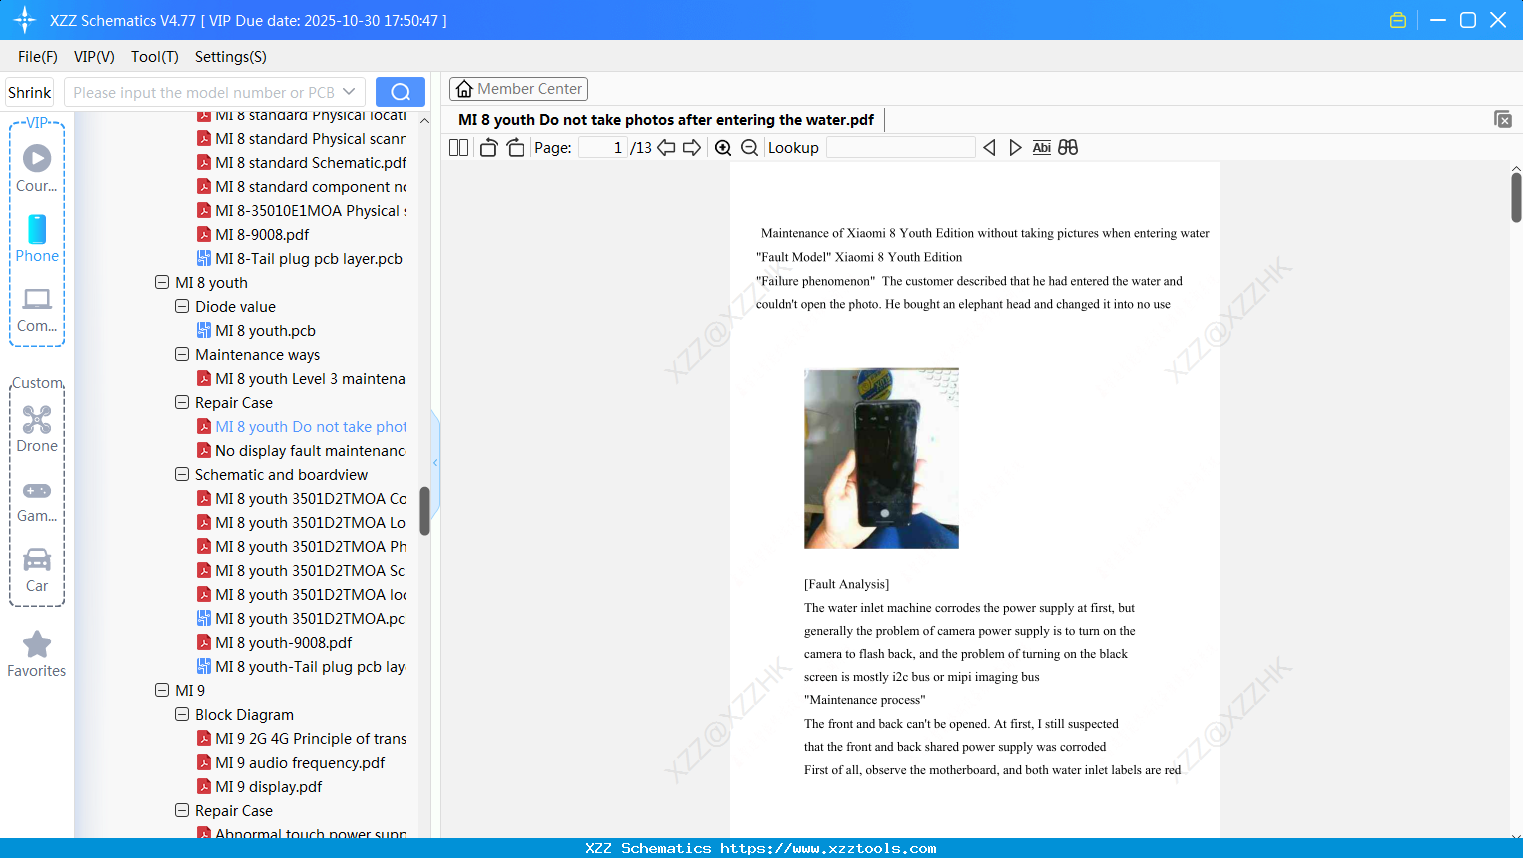Go to the previous PDF page arrow

coord(666,148)
